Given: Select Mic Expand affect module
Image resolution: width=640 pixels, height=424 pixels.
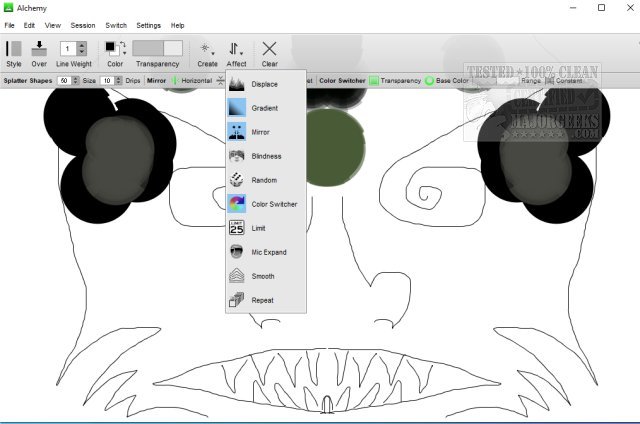Looking at the screenshot, I should coord(266,252).
